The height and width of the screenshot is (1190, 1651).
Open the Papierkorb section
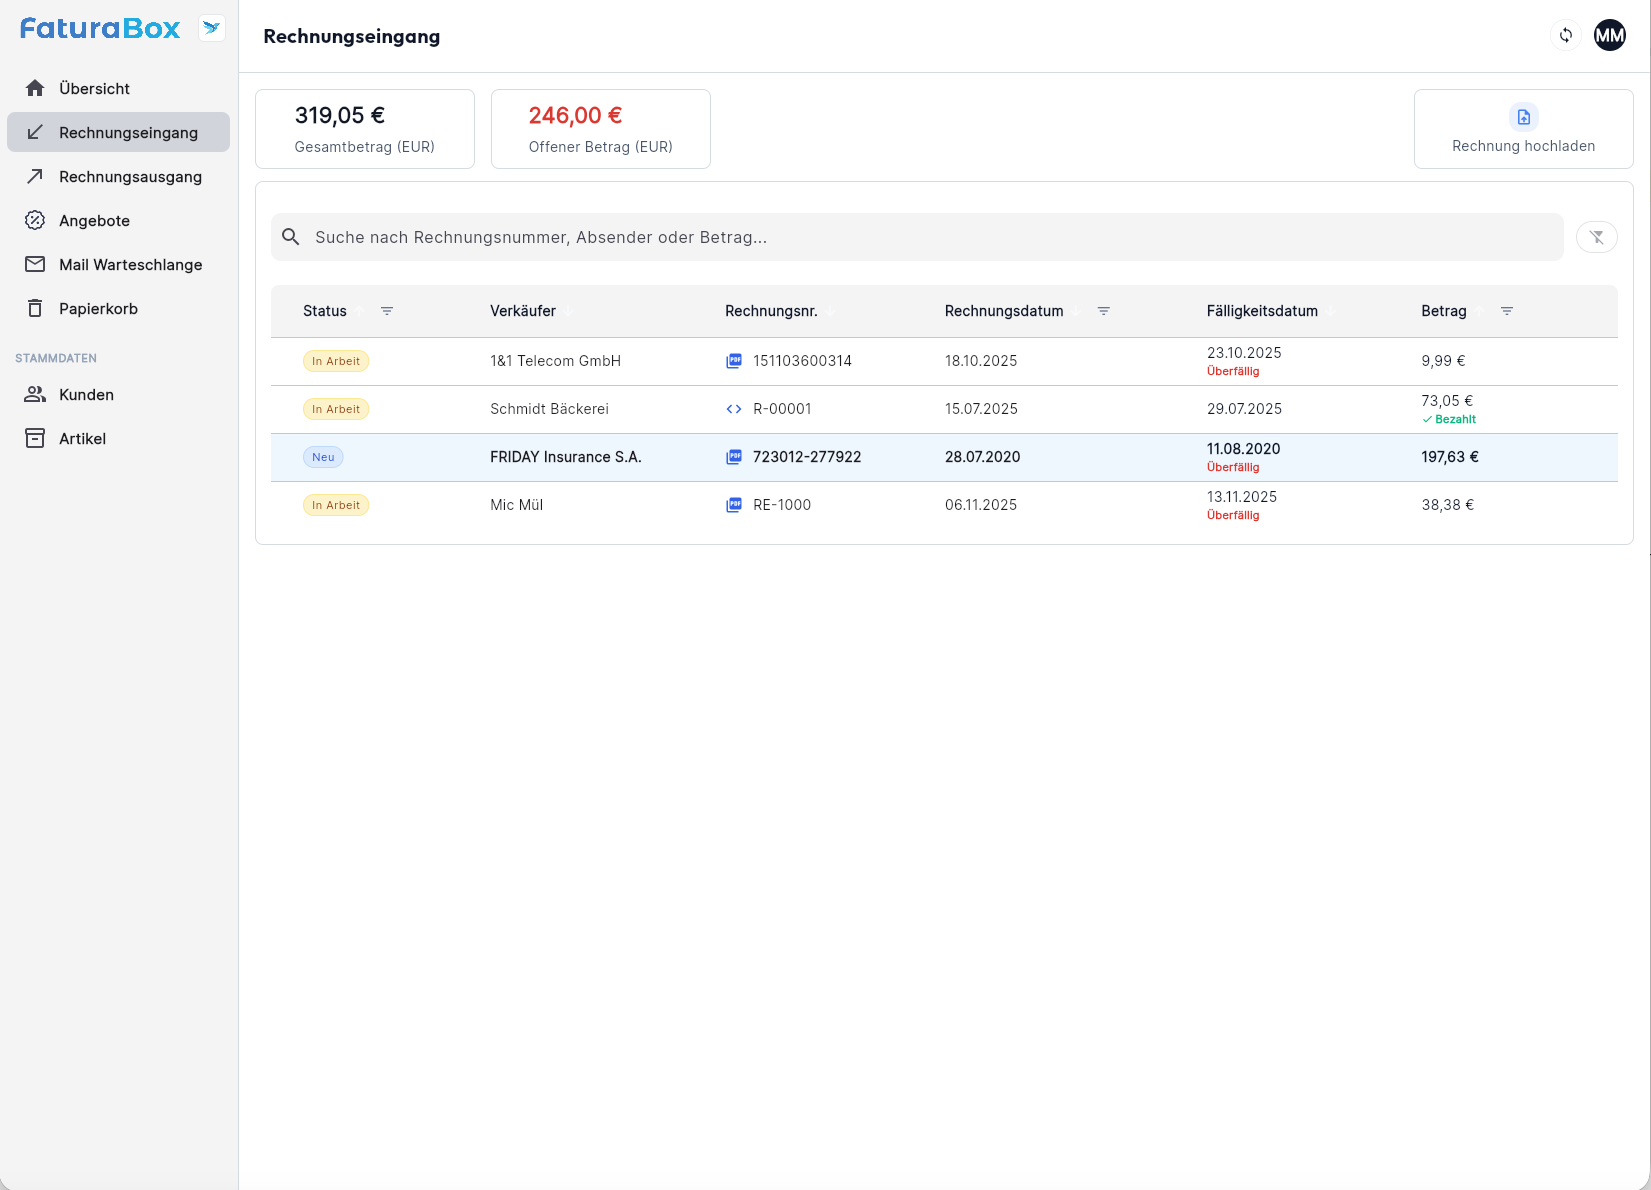(98, 309)
